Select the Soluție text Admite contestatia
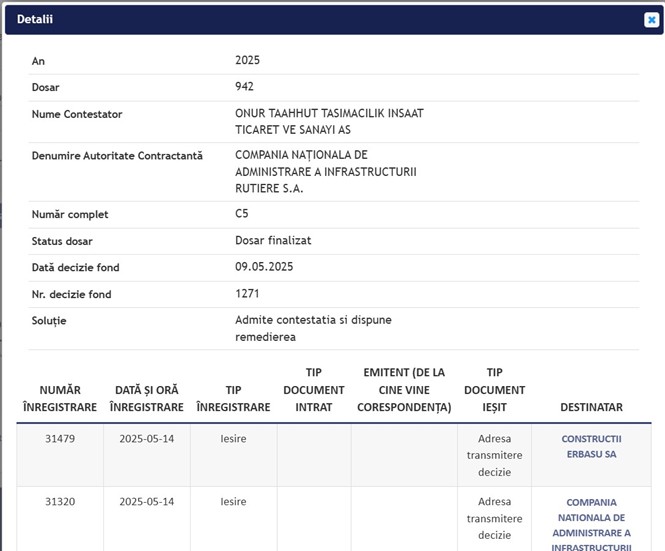The height and width of the screenshot is (551, 665). pyautogui.click(x=313, y=328)
